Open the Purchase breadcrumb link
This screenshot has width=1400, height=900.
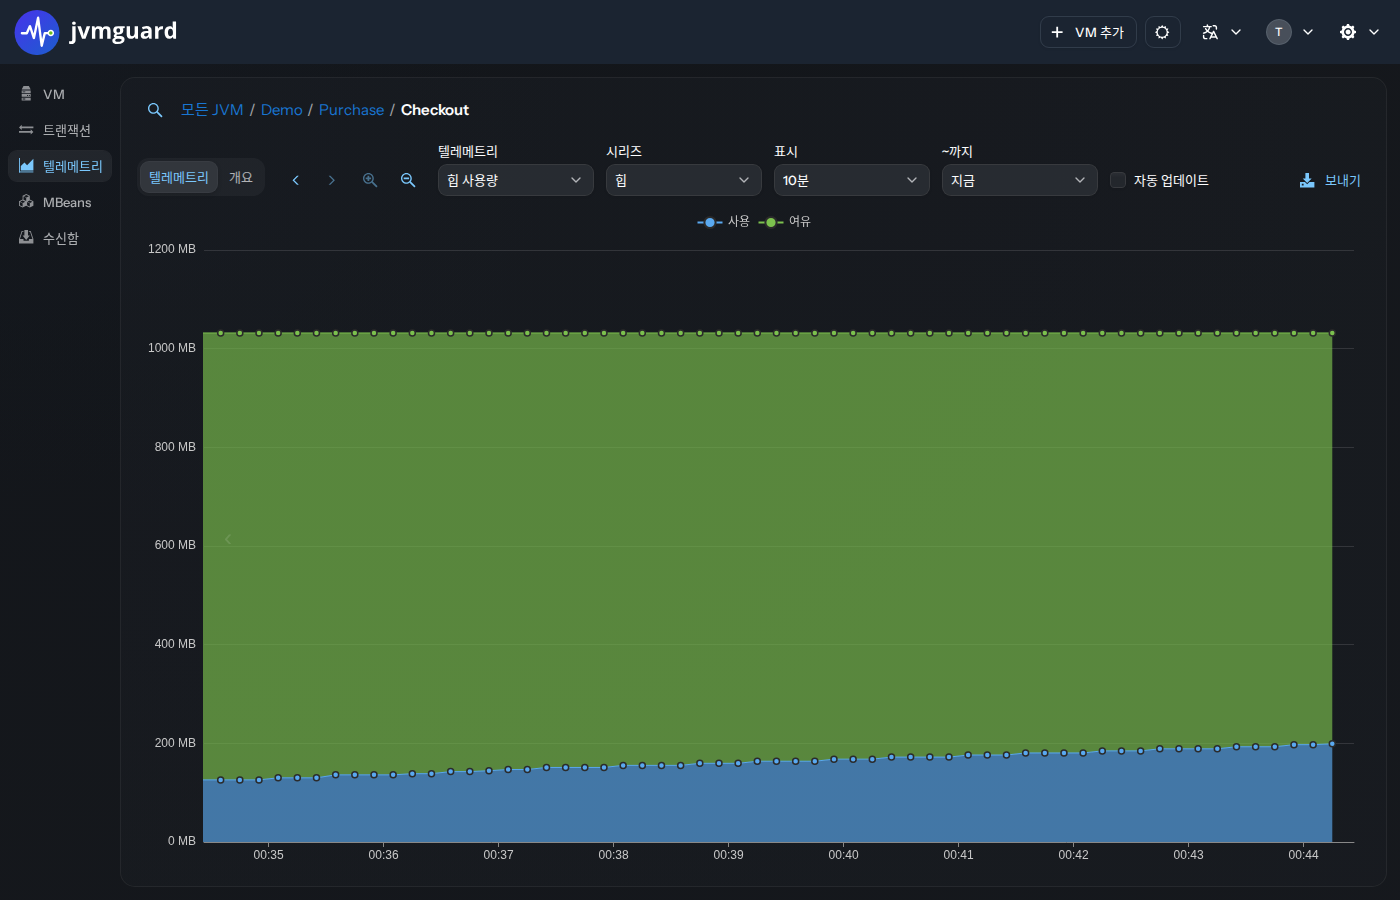pyautogui.click(x=351, y=110)
